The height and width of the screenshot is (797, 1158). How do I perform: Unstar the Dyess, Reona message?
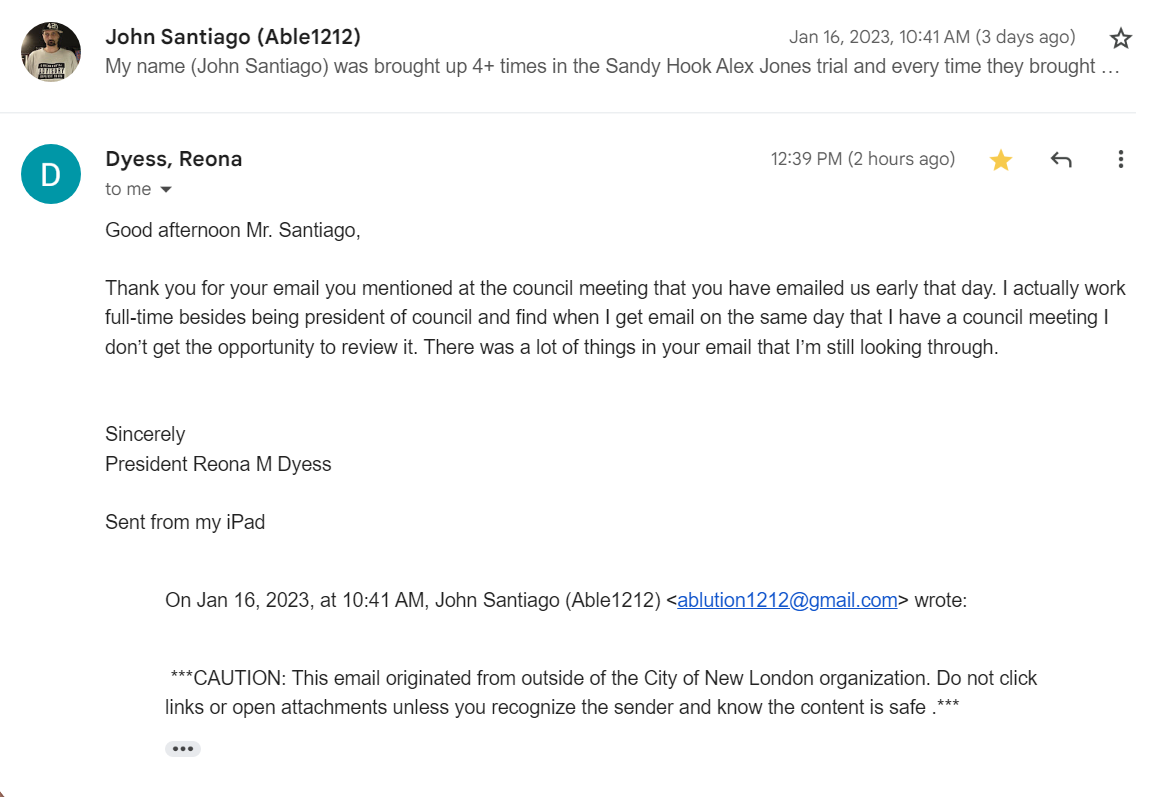1001,160
